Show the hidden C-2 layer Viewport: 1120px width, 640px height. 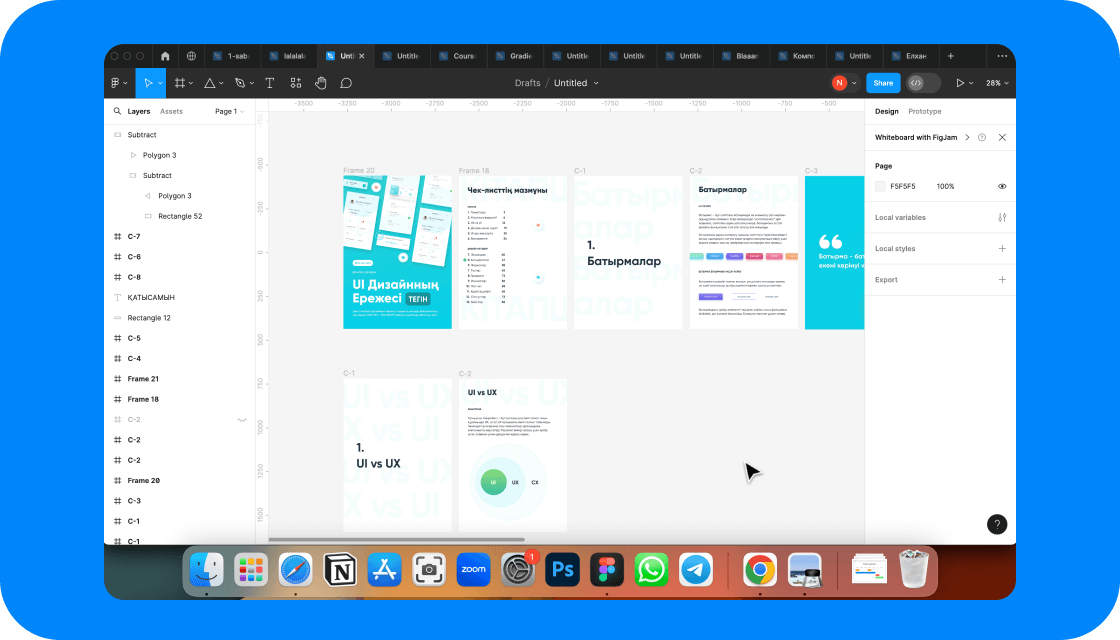click(x=241, y=420)
